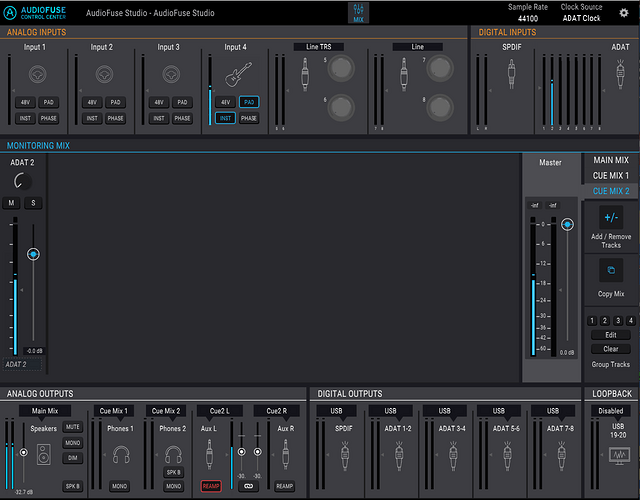This screenshot has height=500, width=640.
Task: Click the Arturia AudioFuse logo icon
Action: (x=10, y=13)
